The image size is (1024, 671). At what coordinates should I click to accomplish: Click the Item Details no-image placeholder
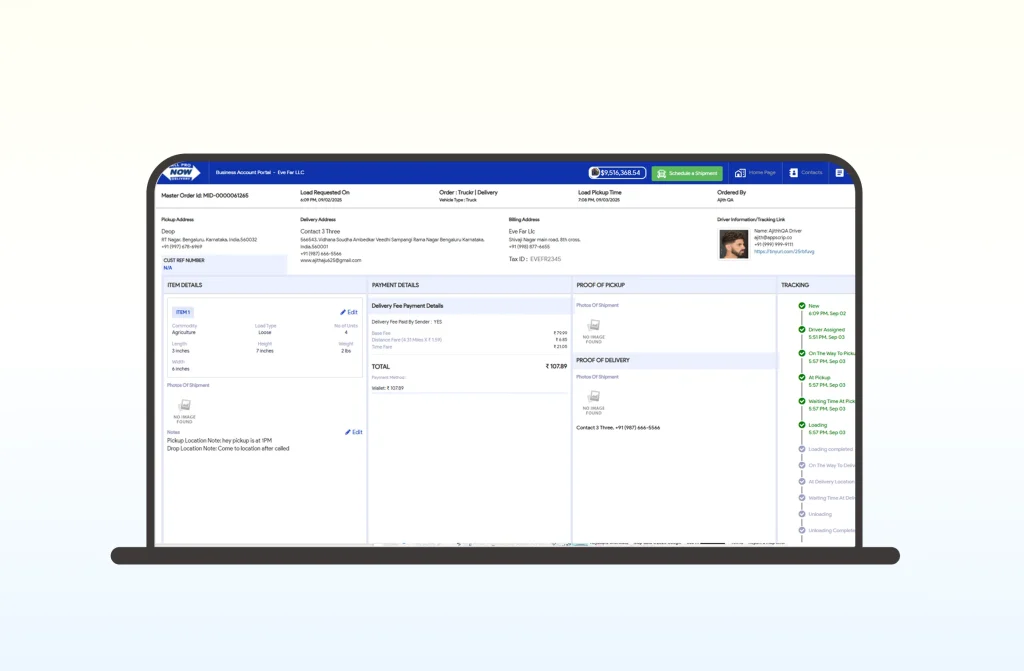tap(184, 406)
